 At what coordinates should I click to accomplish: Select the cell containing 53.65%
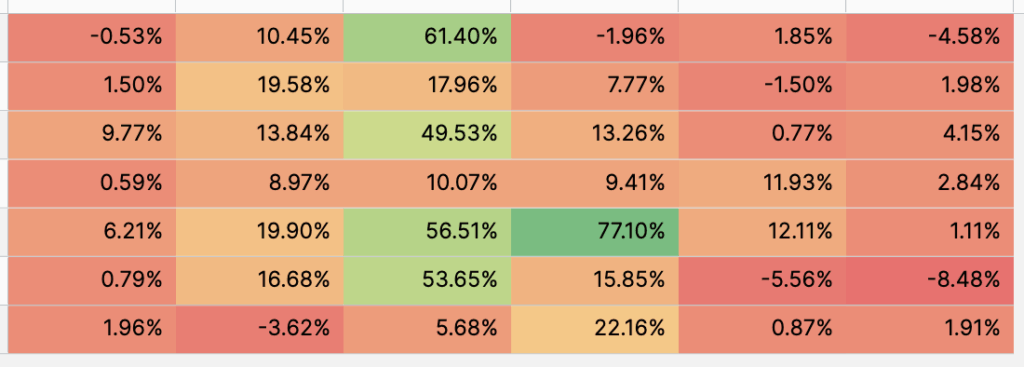point(426,280)
